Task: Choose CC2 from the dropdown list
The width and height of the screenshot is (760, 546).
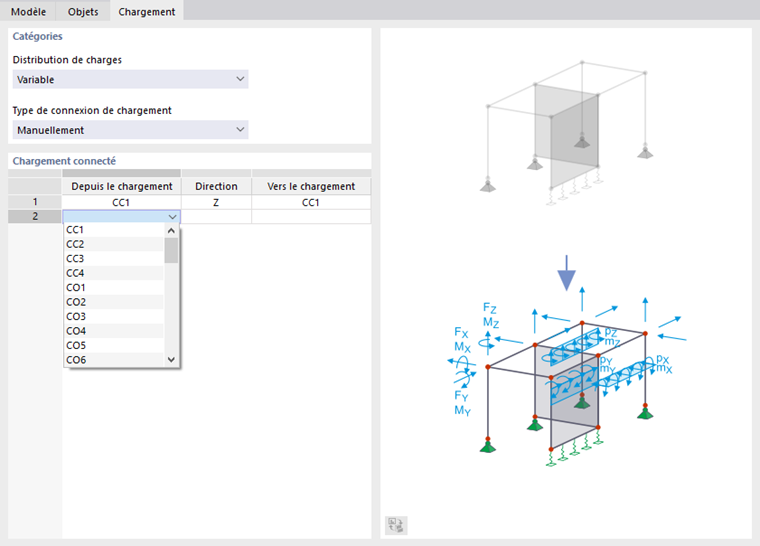Action: pyautogui.click(x=114, y=244)
